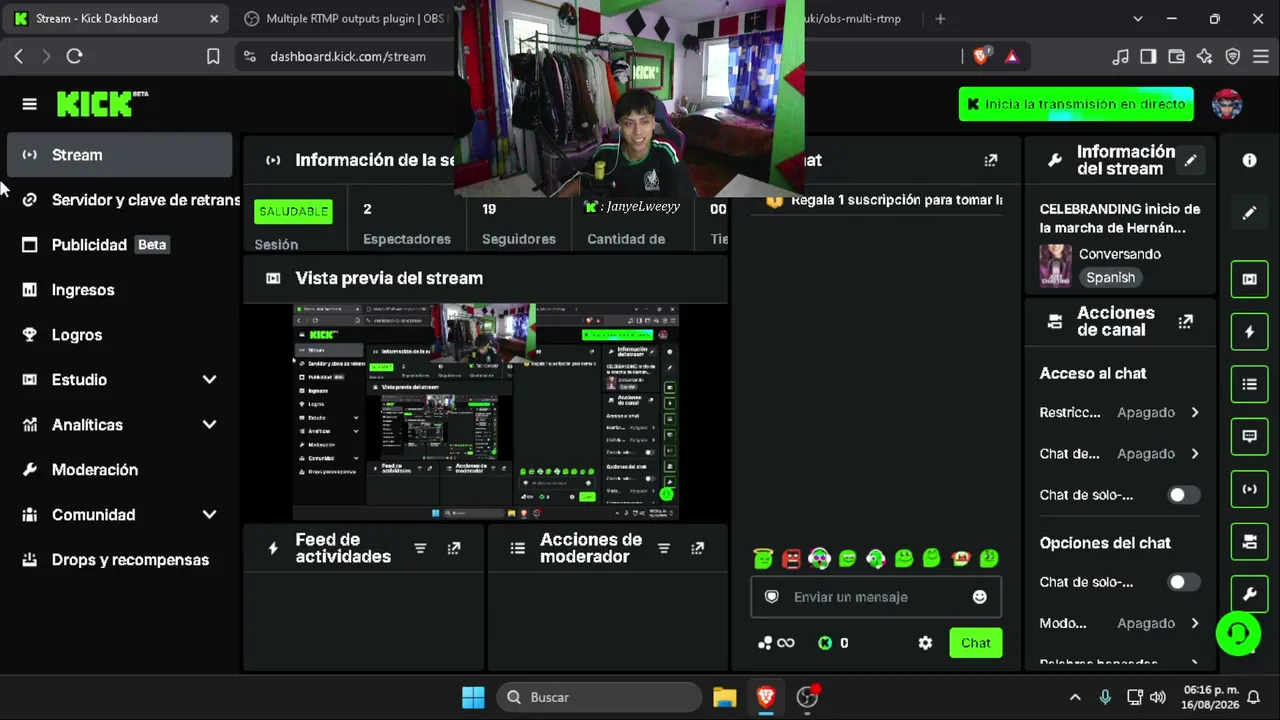Open the Restricc... Apagado chat option

pyautogui.click(x=1120, y=412)
